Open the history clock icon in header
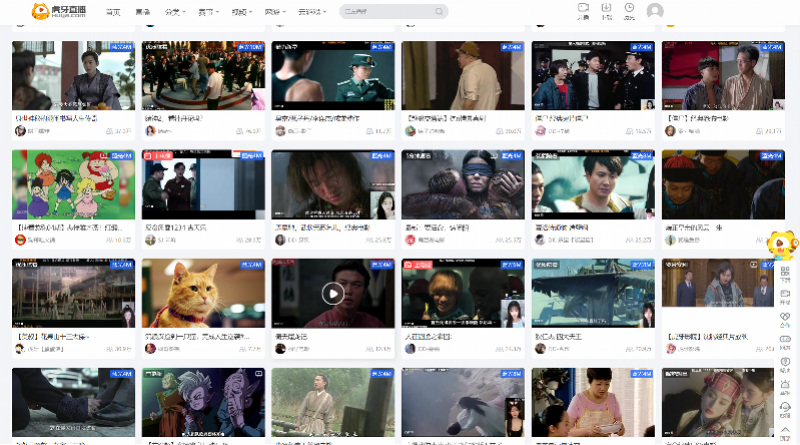 [x=629, y=8]
